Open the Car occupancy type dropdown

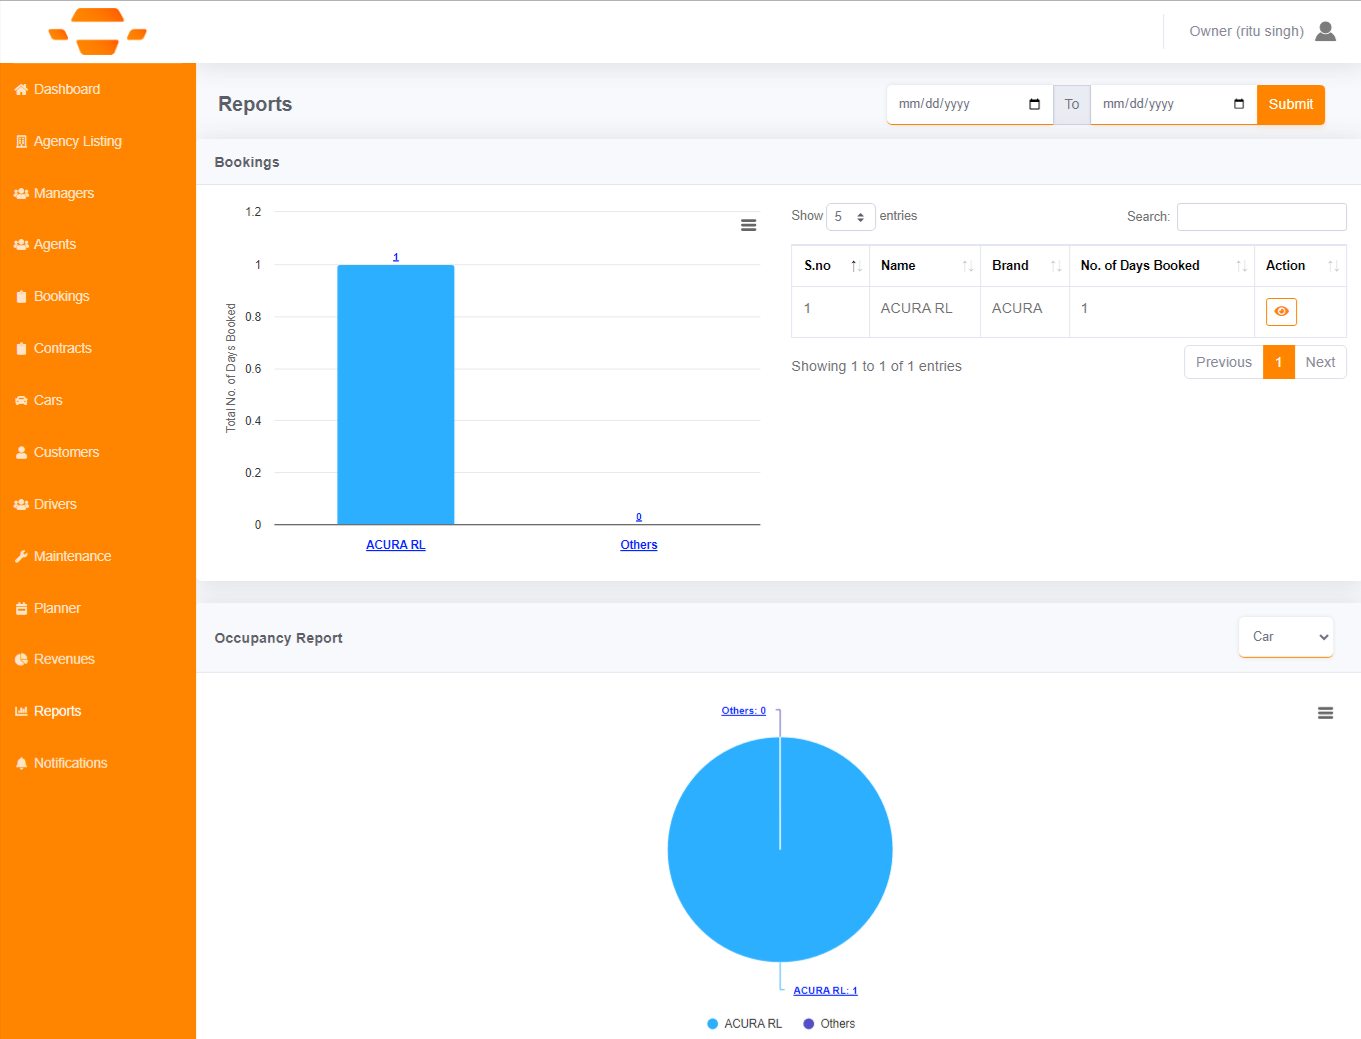pyautogui.click(x=1285, y=637)
